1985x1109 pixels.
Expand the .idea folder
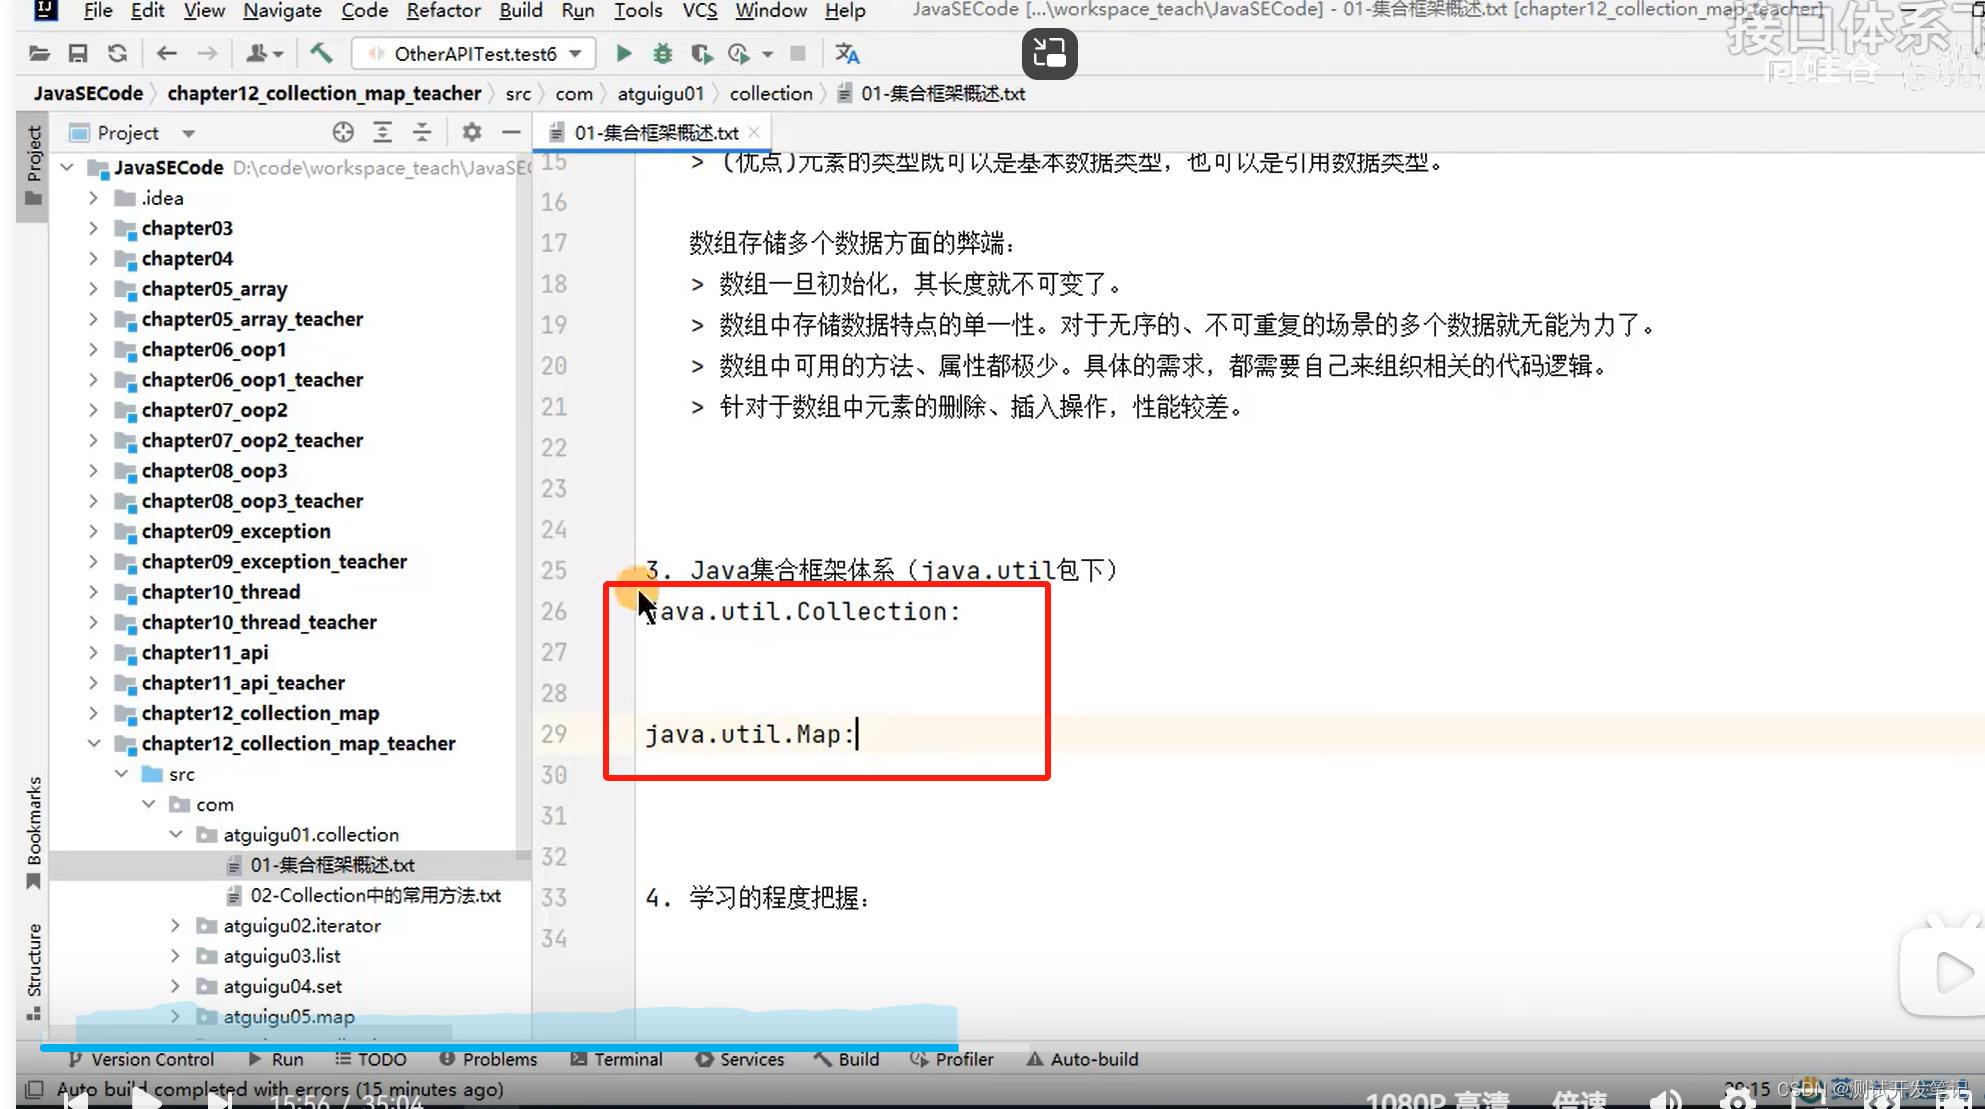pyautogui.click(x=93, y=198)
